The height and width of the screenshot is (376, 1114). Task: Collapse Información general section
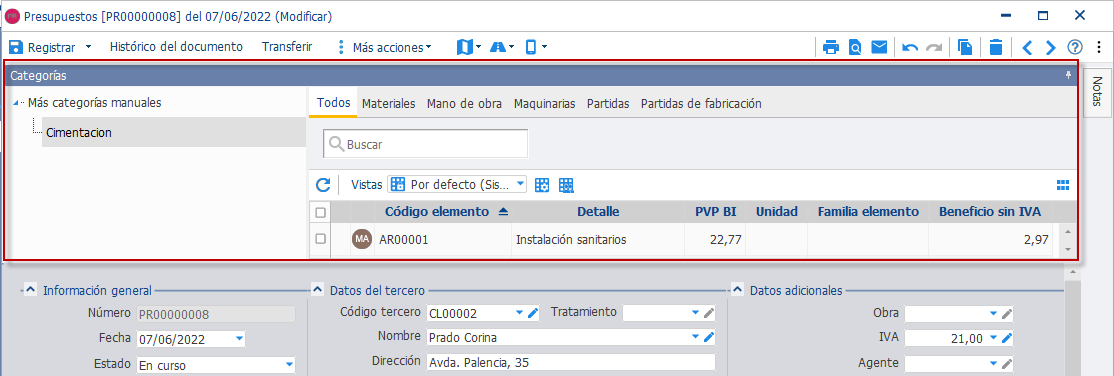click(x=31, y=289)
